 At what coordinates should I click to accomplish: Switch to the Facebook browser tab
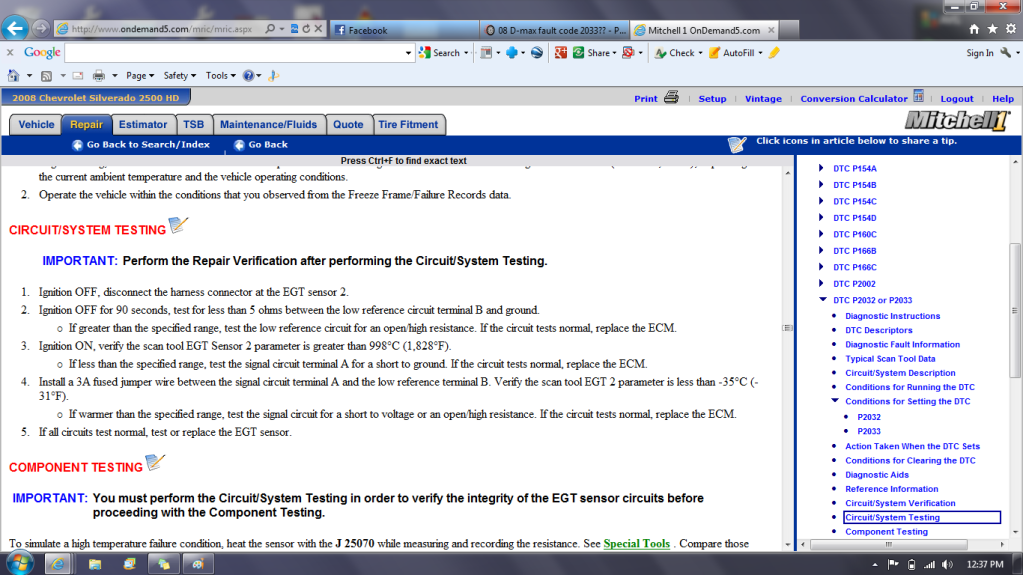coord(405,30)
